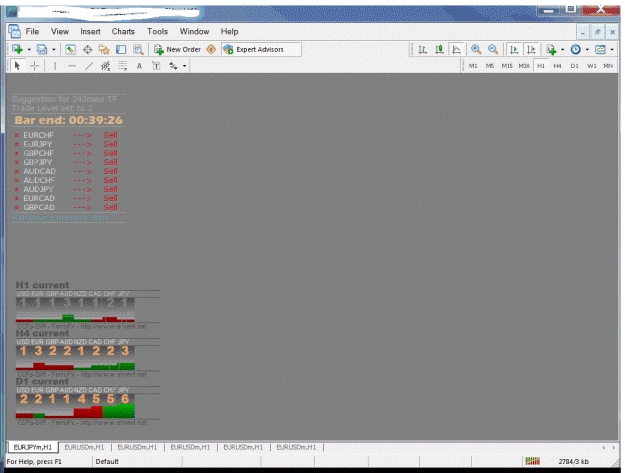The width and height of the screenshot is (625, 473).
Task: Switch chart to bar chart mode
Action: [423, 49]
